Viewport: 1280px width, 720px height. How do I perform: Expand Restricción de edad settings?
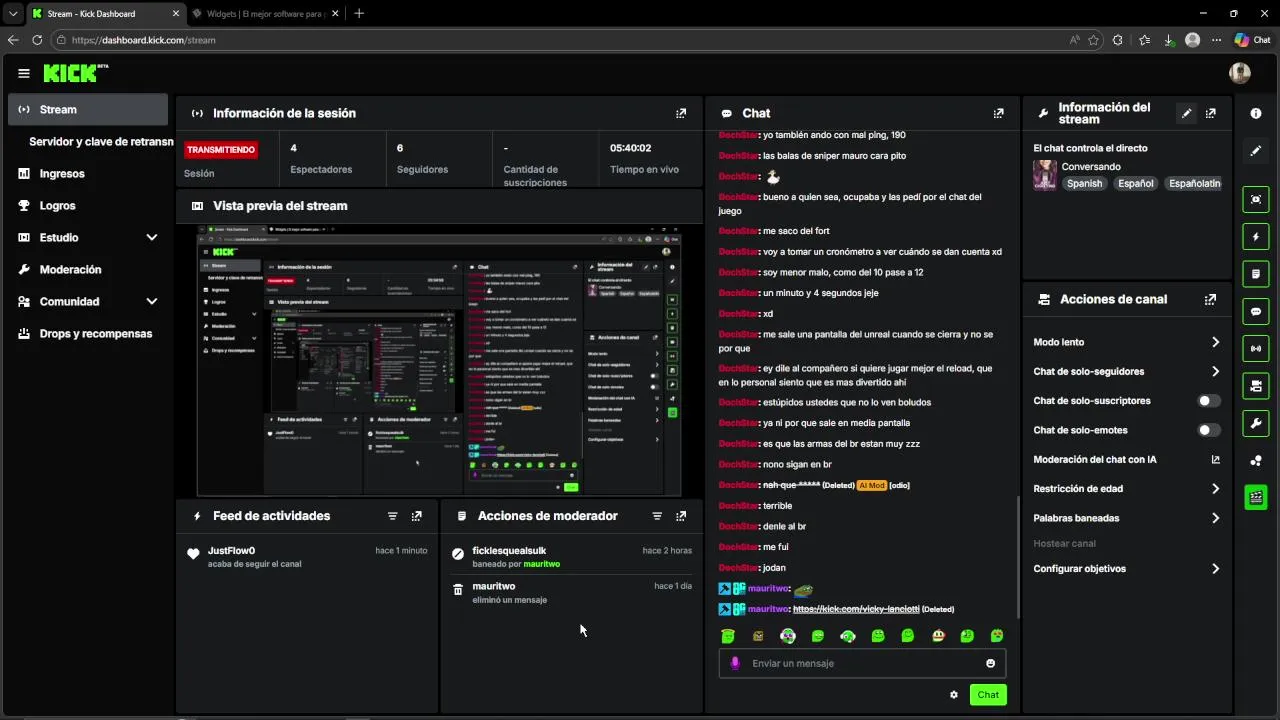(x=1215, y=489)
